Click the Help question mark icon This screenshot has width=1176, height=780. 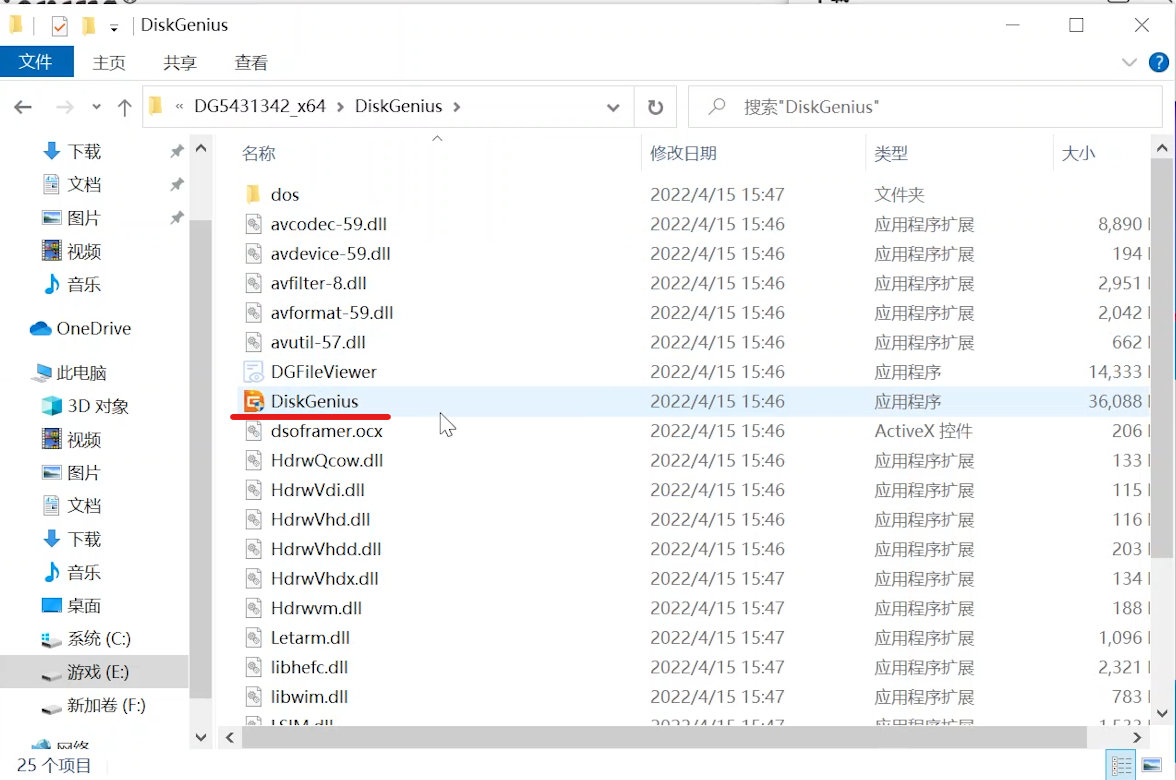point(1159,62)
